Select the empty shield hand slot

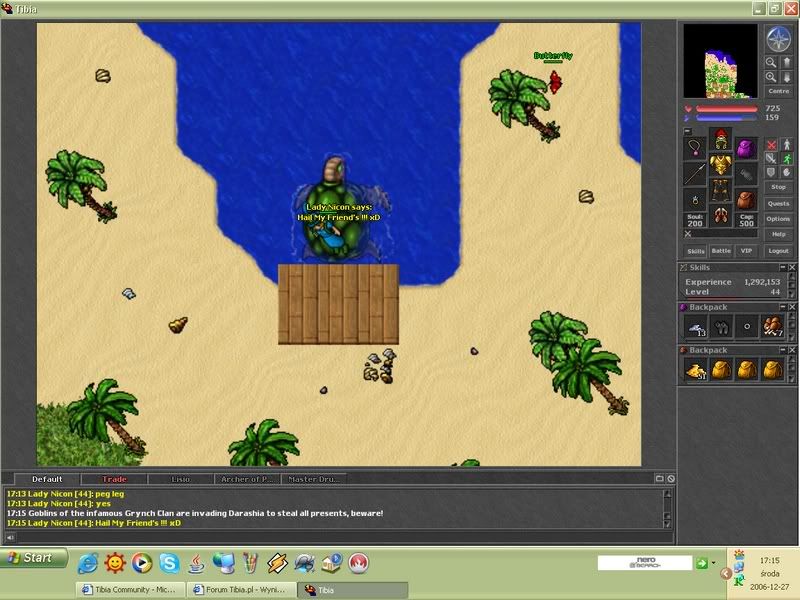(745, 174)
